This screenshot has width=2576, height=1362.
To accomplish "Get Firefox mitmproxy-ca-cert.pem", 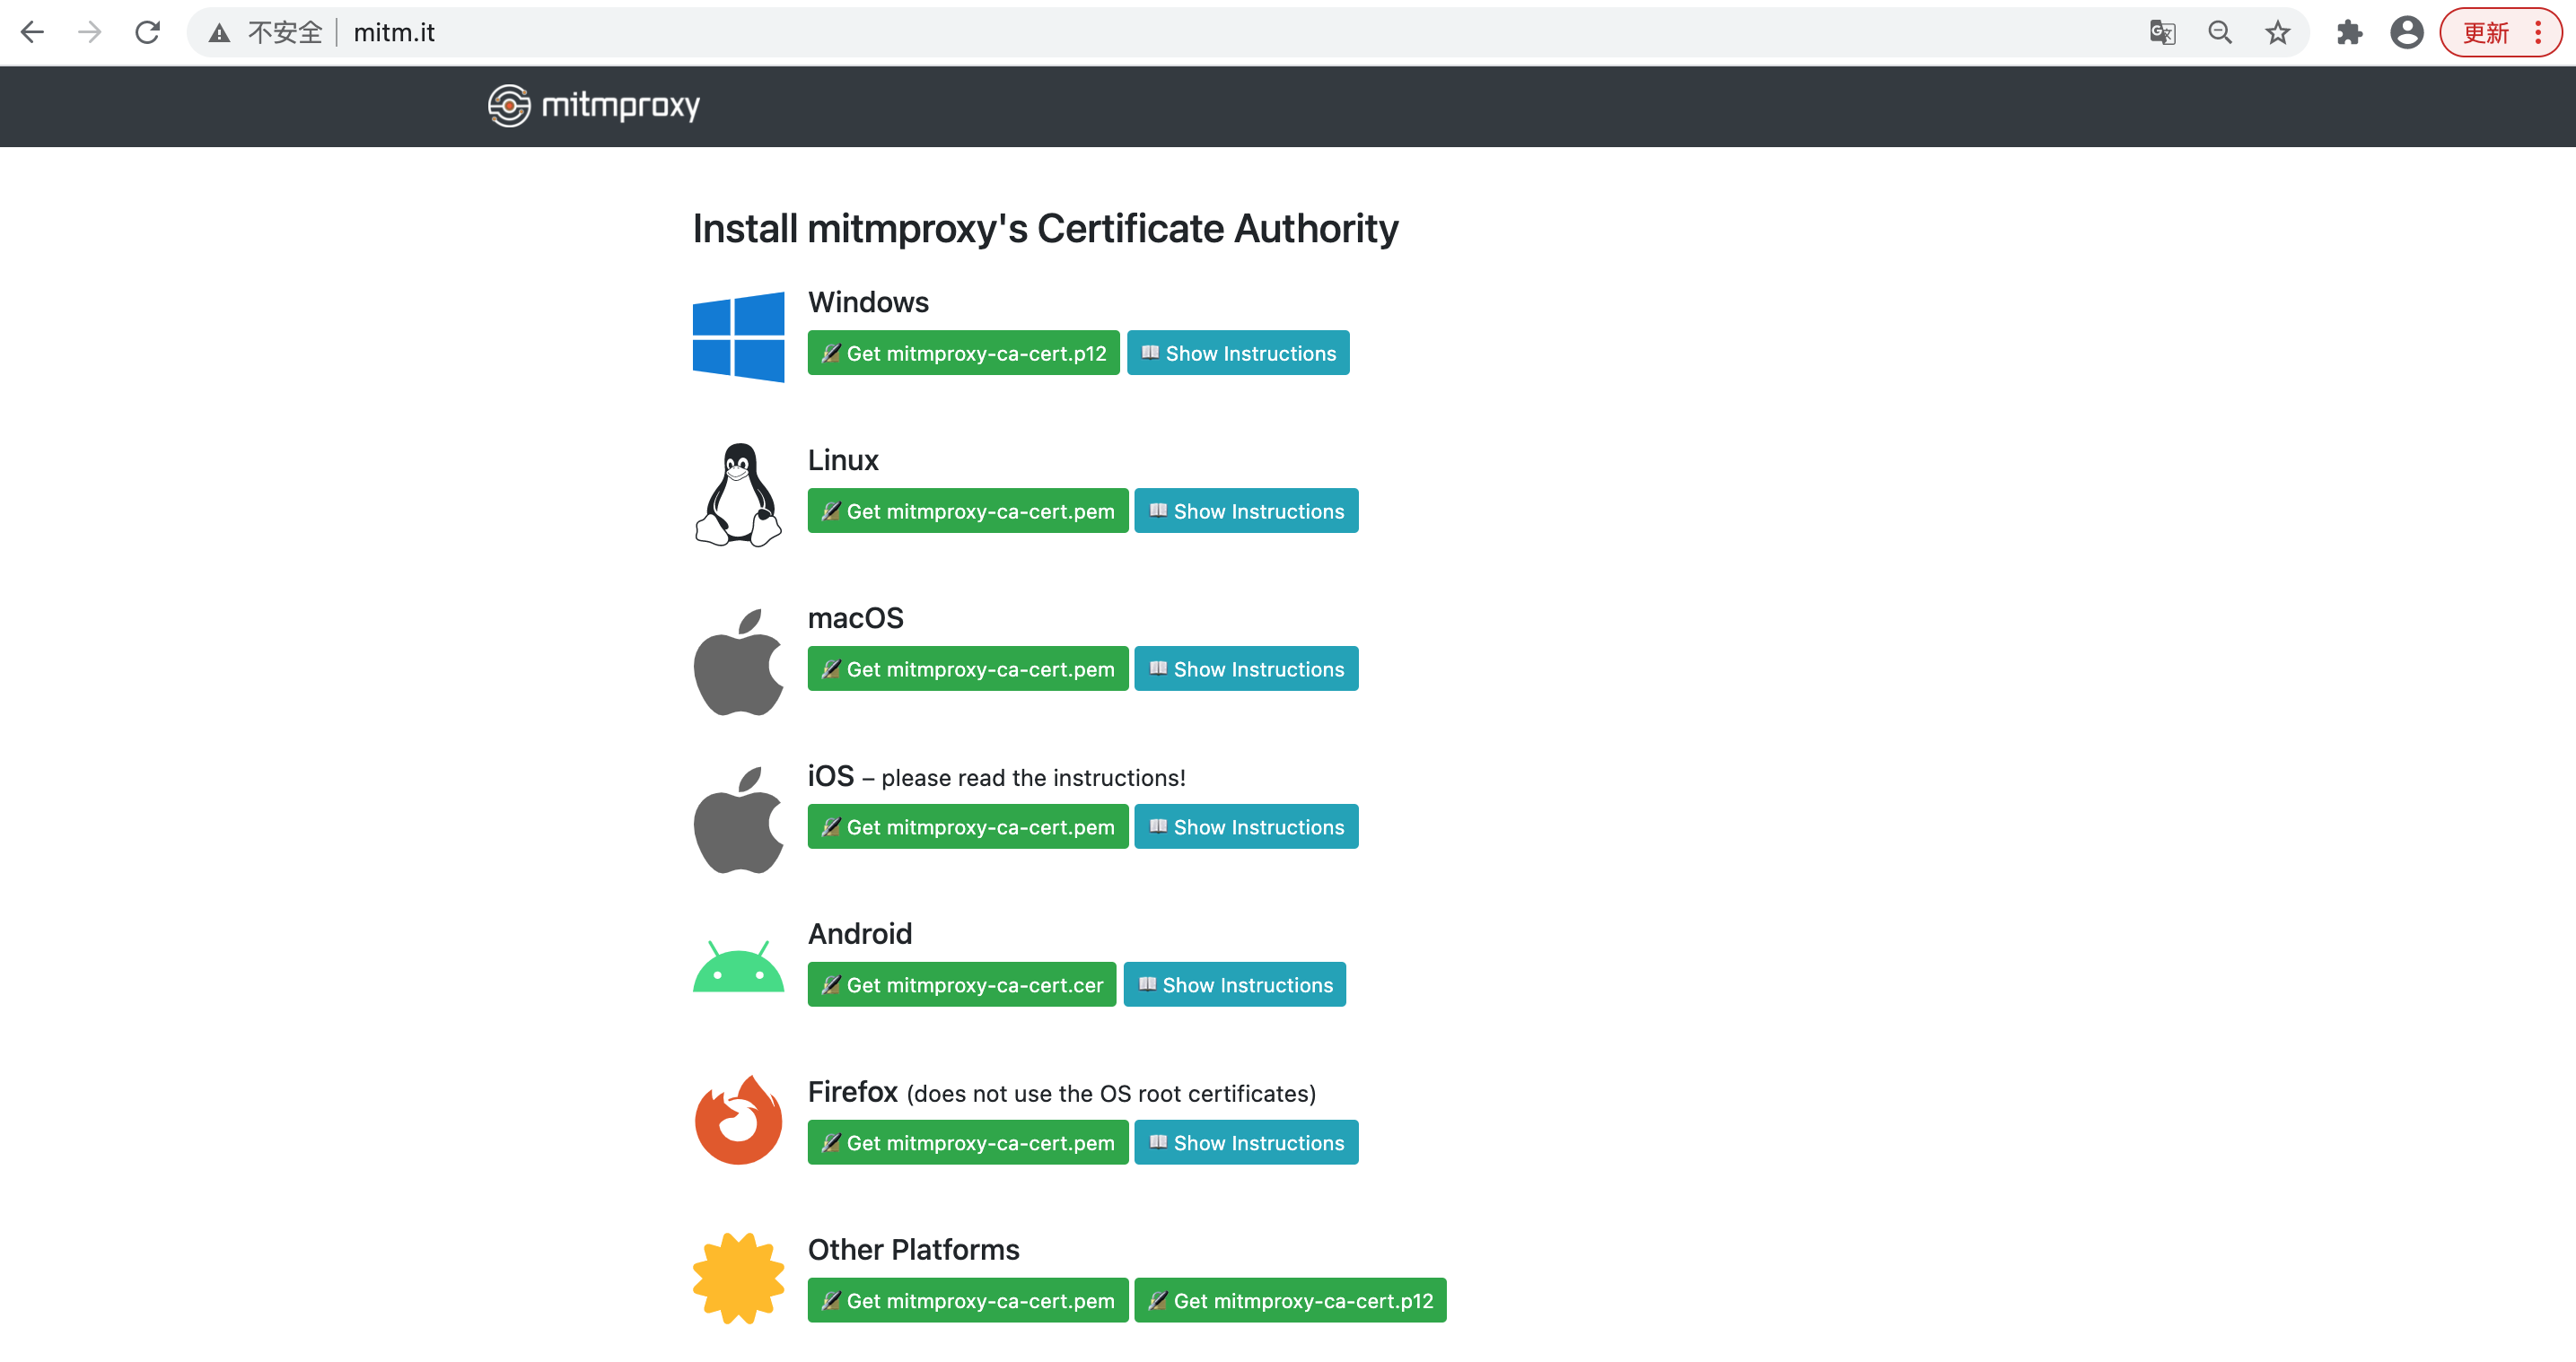I will pyautogui.click(x=967, y=1143).
